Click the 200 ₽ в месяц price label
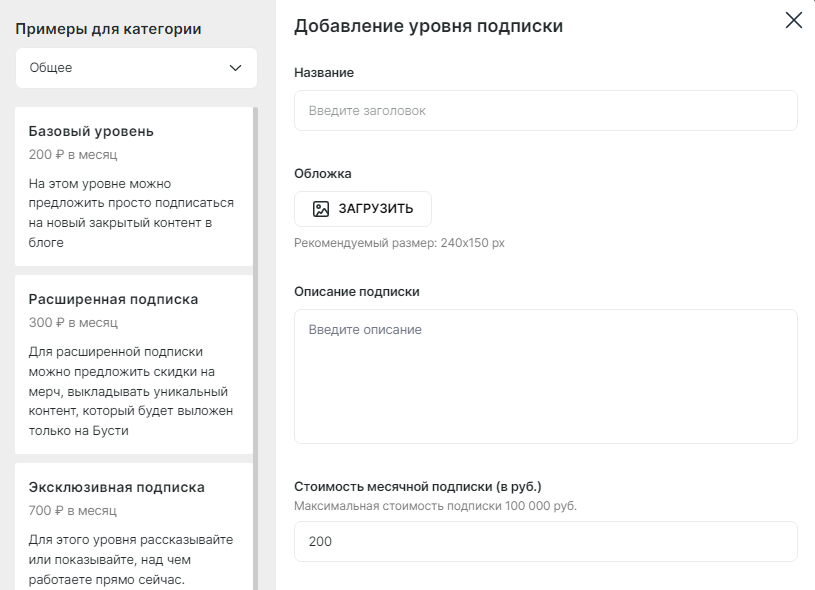 click(73, 155)
